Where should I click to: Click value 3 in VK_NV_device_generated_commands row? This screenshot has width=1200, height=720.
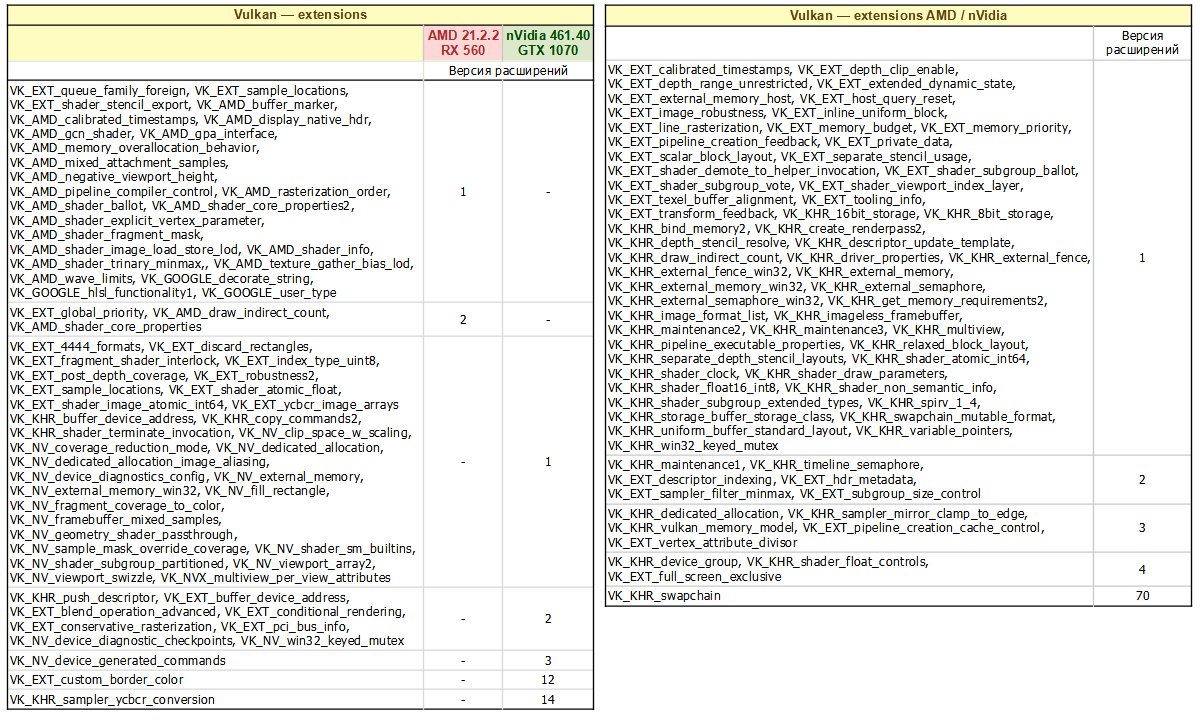pos(548,661)
